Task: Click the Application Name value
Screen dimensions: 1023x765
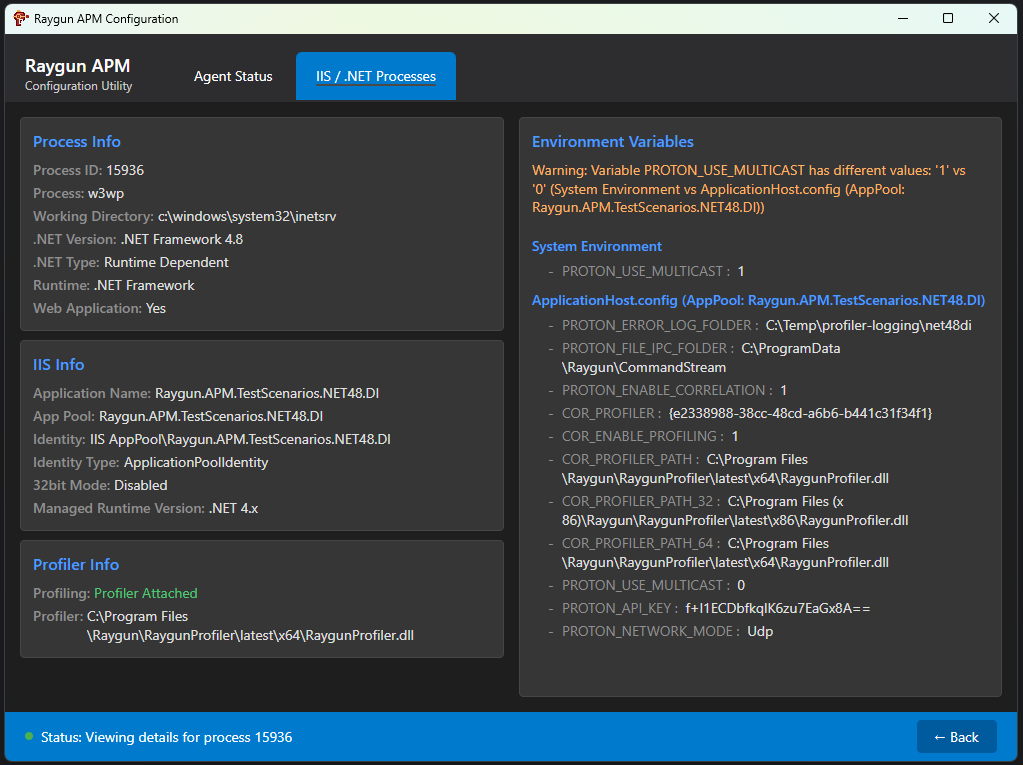Action: [x=267, y=393]
